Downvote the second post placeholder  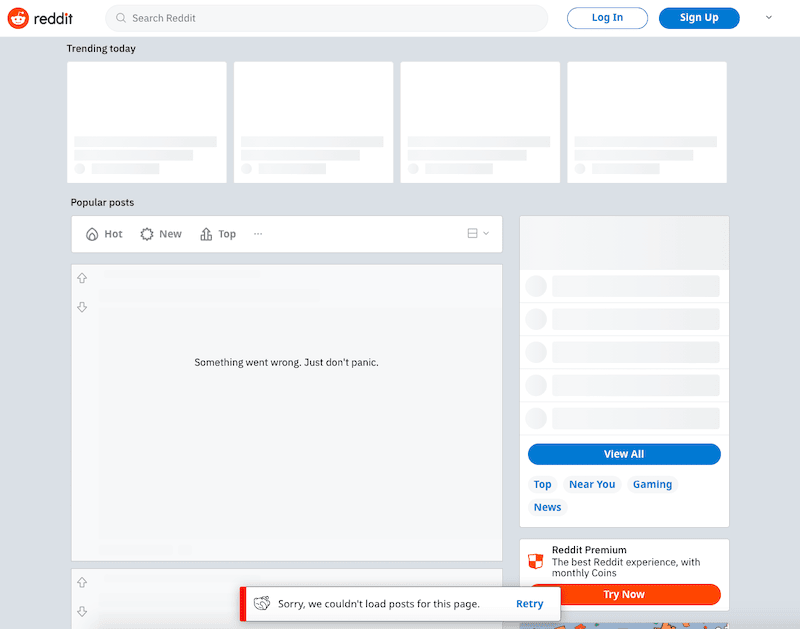(x=82, y=611)
